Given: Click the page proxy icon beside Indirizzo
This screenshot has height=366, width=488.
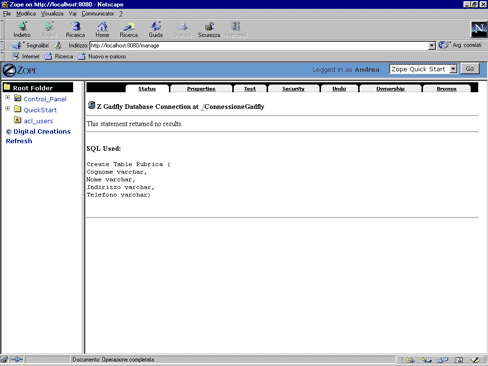Looking at the screenshot, I should 58,45.
